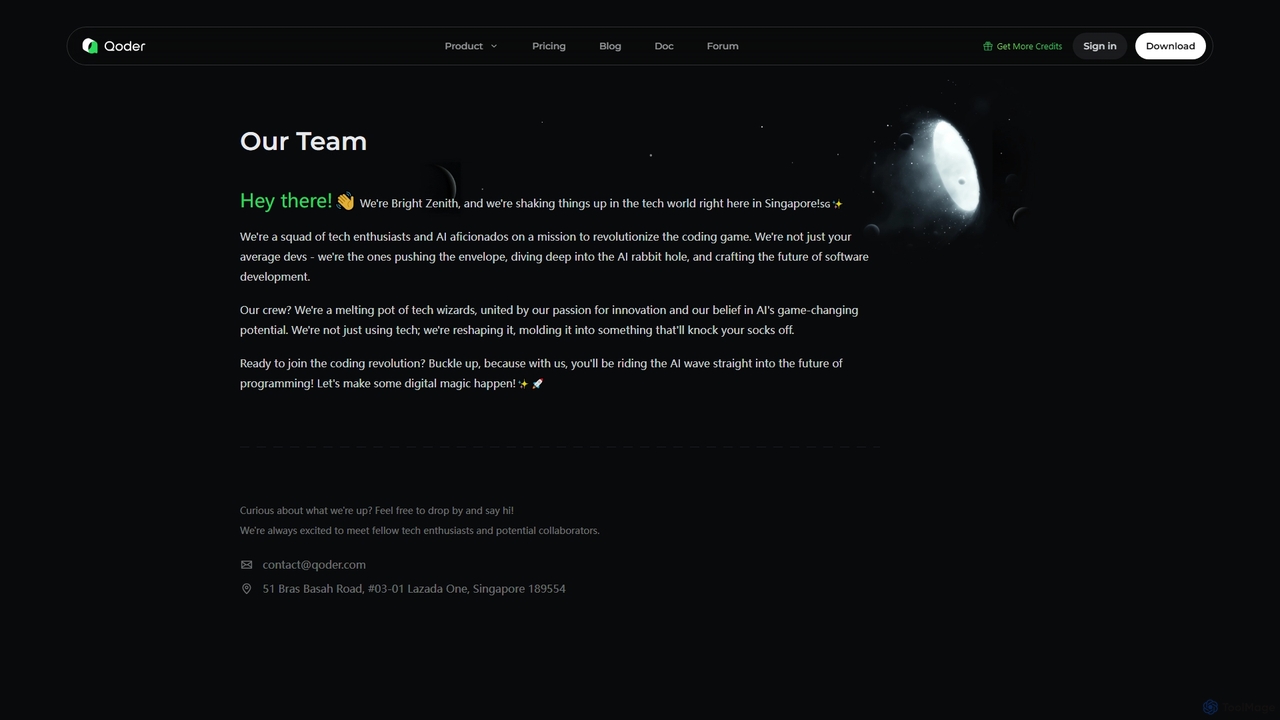1280x720 pixels.
Task: Click the 'Curious about what we're up?' line
Action: tap(377, 510)
